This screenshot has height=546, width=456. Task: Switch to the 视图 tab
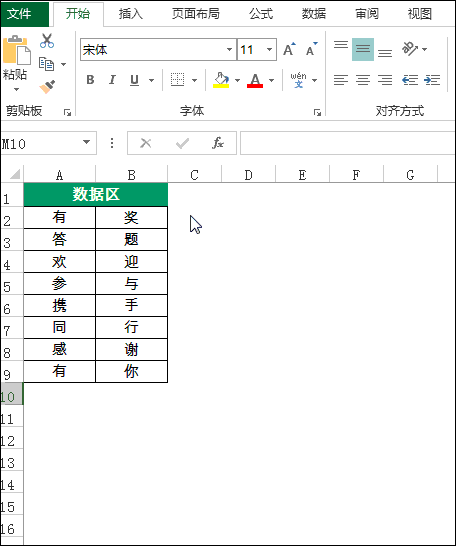pyautogui.click(x=420, y=14)
